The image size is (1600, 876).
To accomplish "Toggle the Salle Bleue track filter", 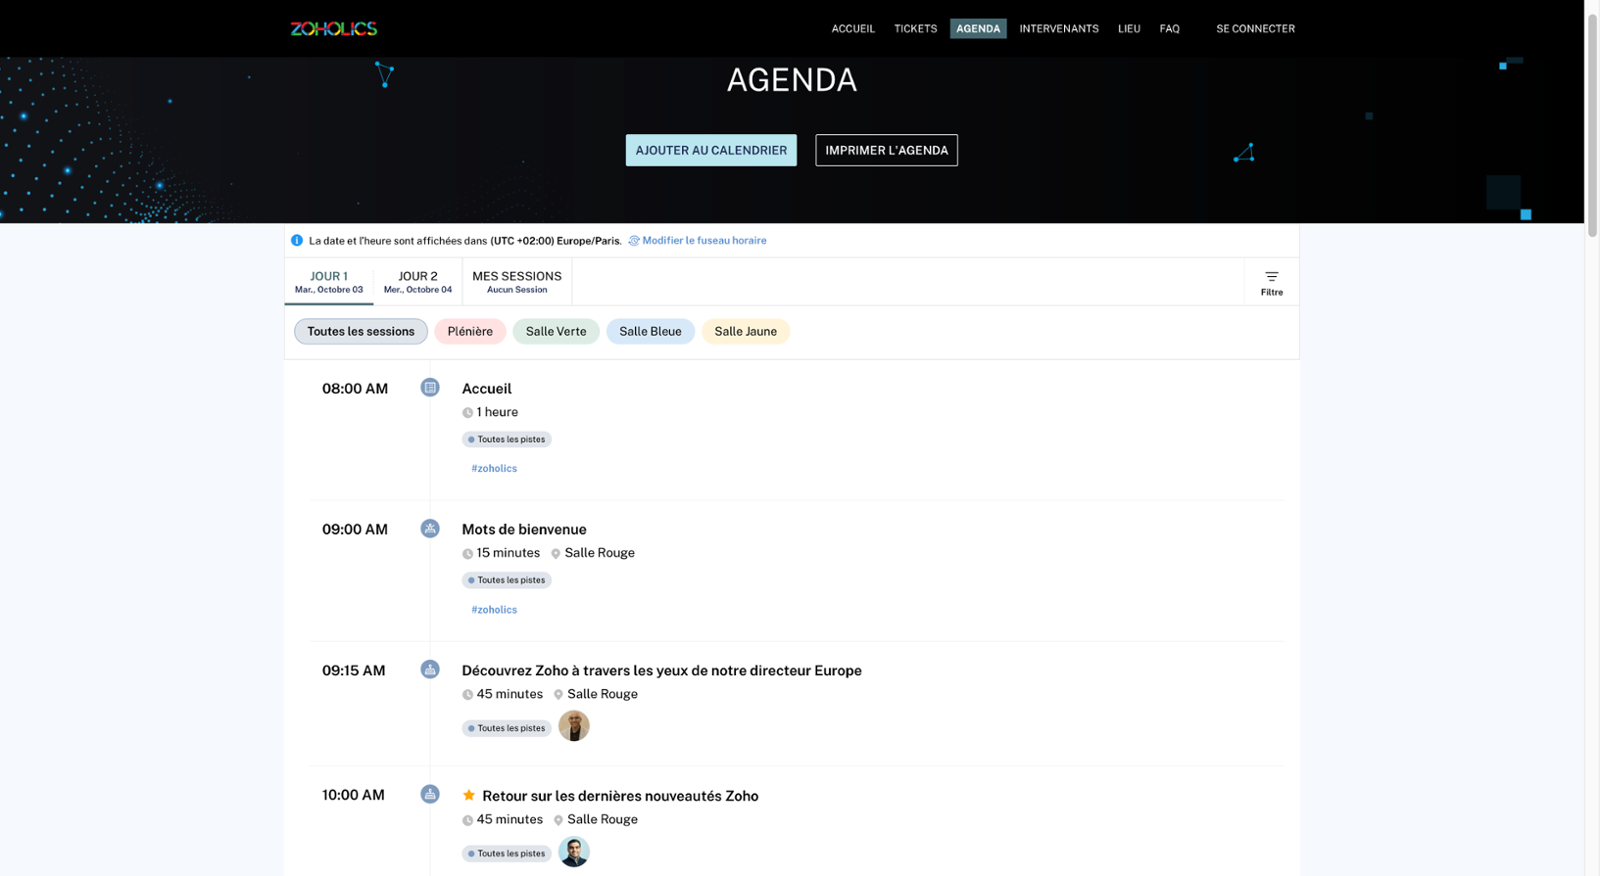I will (650, 332).
